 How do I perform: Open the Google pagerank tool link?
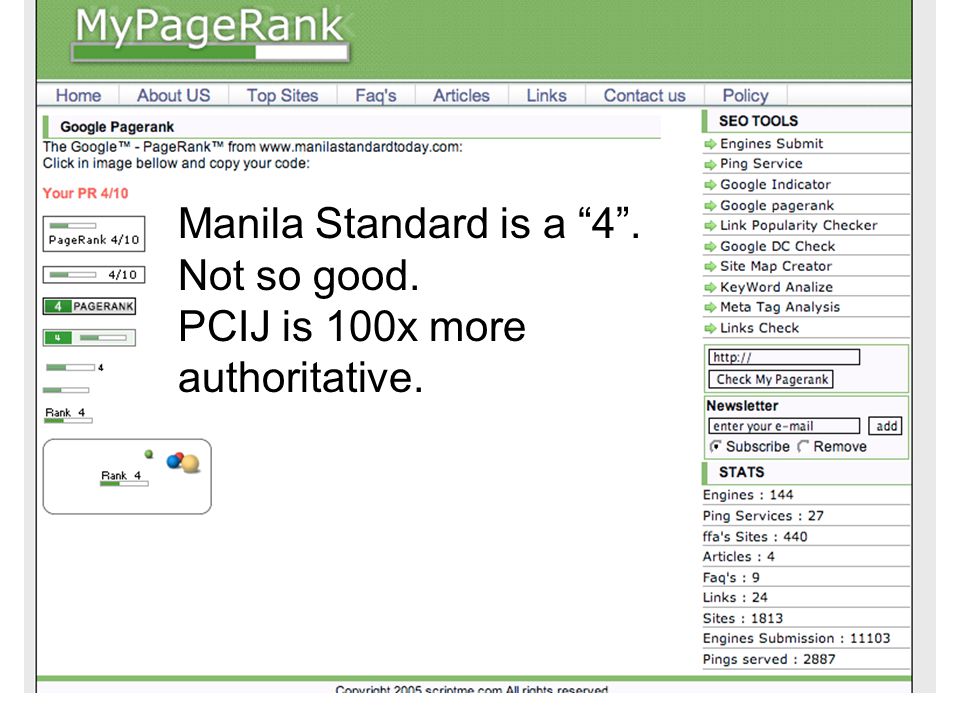[x=777, y=206]
